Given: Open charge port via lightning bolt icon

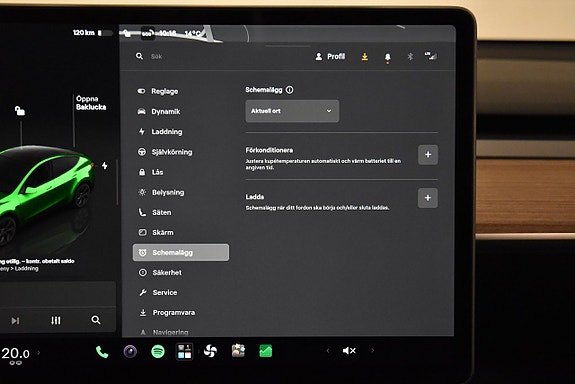Looking at the screenshot, I should coord(105,166).
